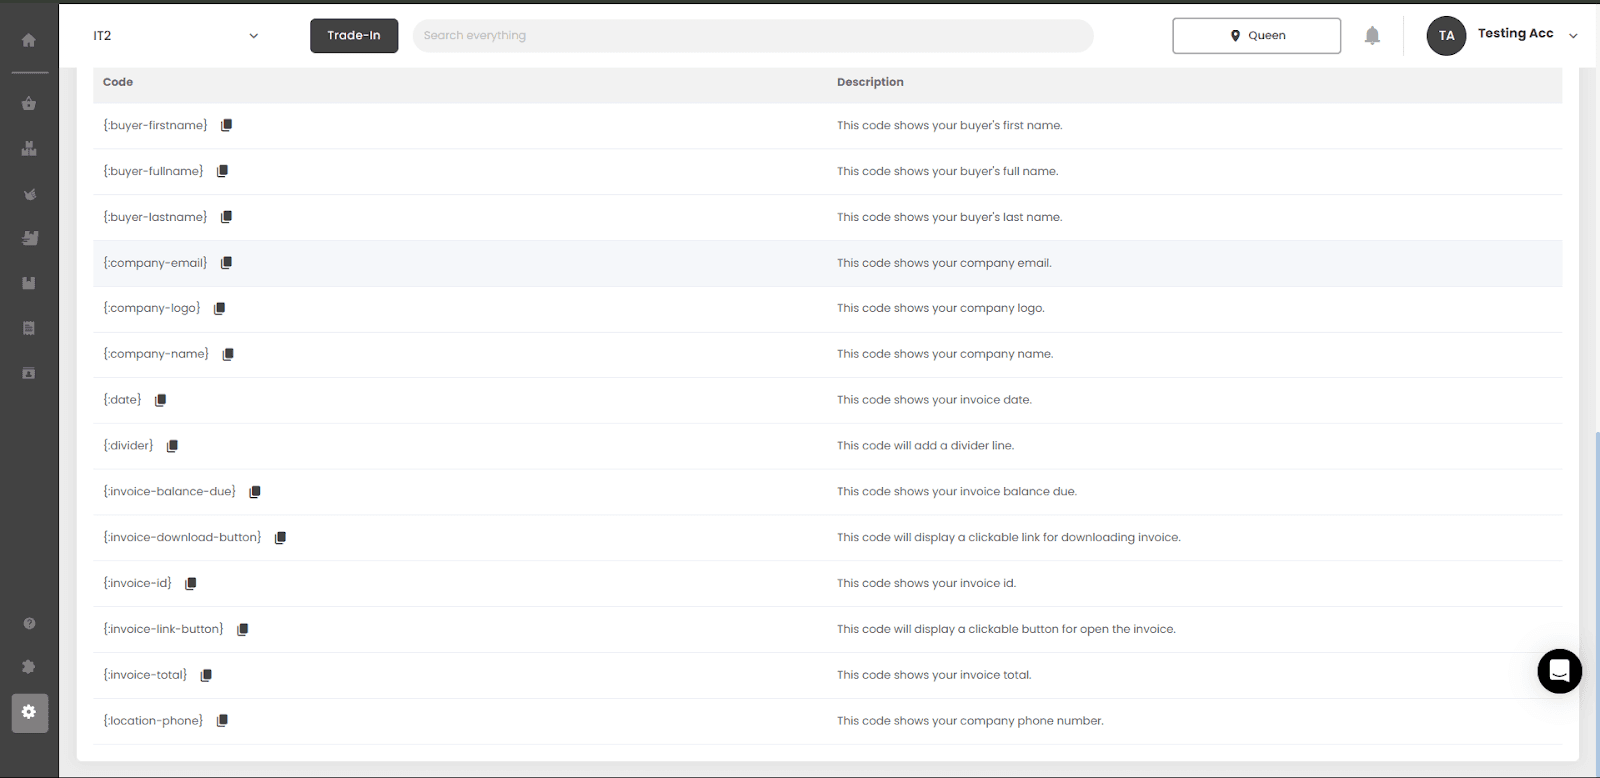Copy the {:invoice-download-button} code

[281, 538]
